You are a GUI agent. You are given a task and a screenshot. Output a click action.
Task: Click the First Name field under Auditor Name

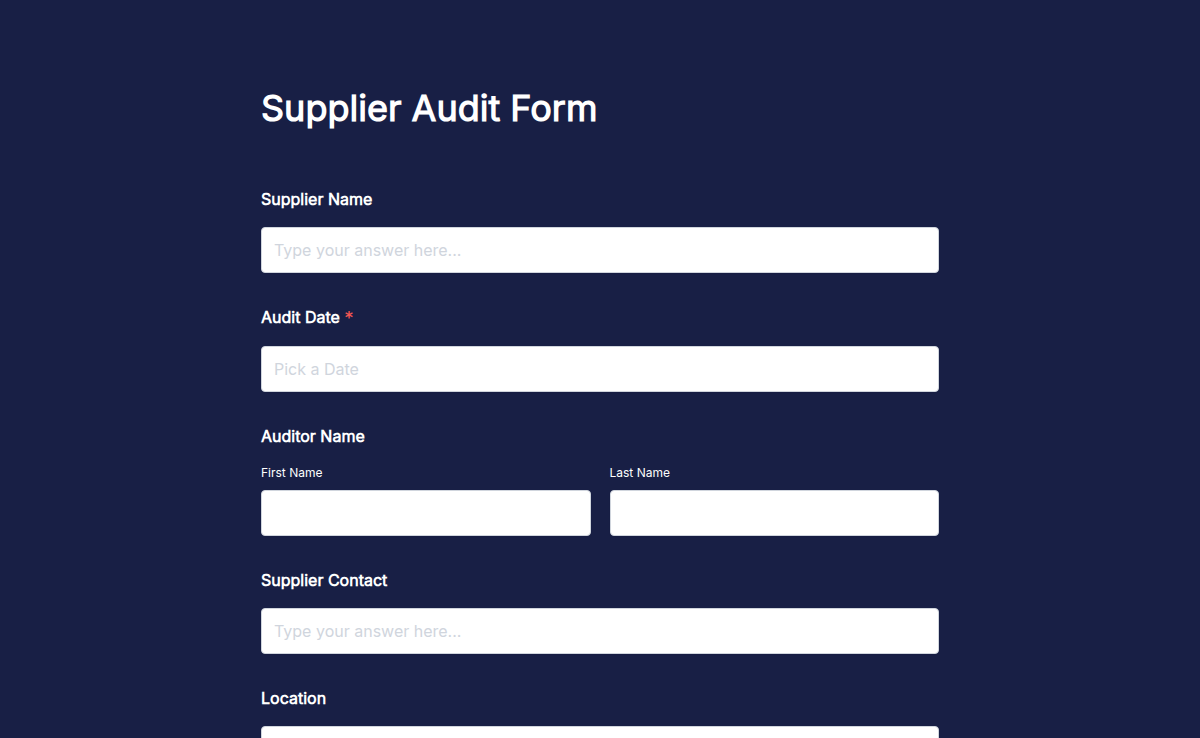click(425, 512)
